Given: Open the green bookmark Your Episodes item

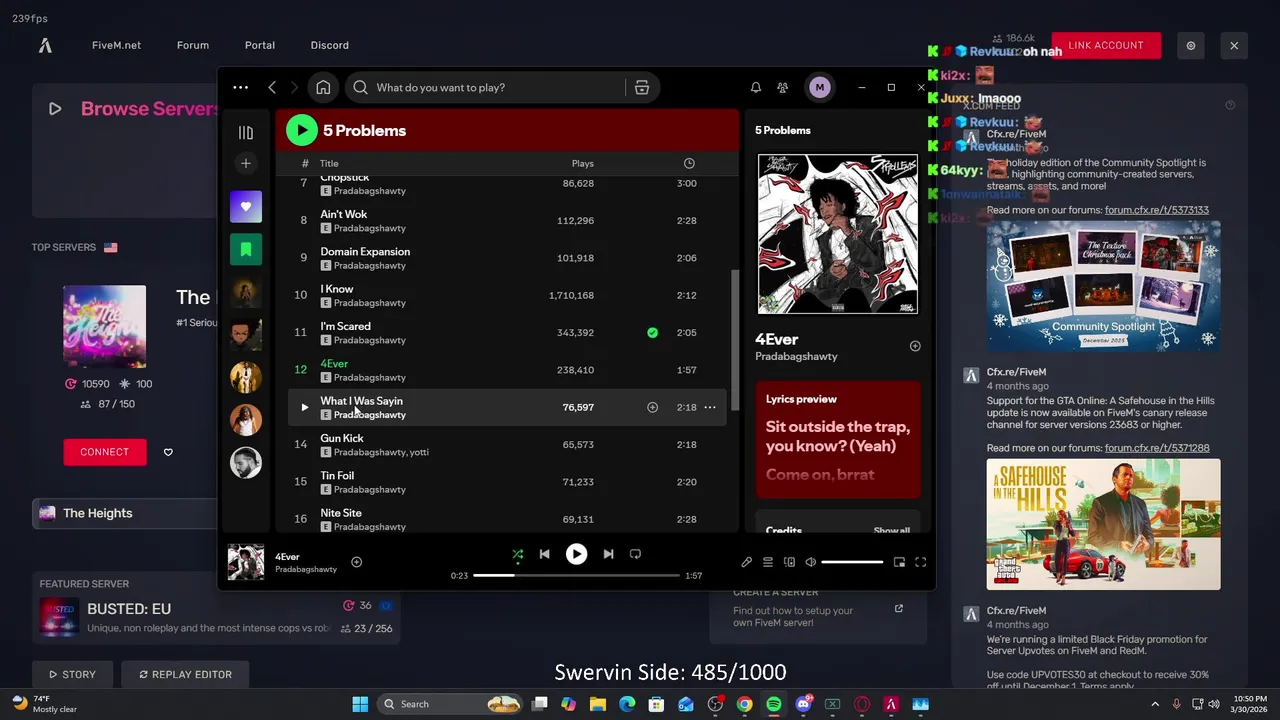Looking at the screenshot, I should (246, 249).
